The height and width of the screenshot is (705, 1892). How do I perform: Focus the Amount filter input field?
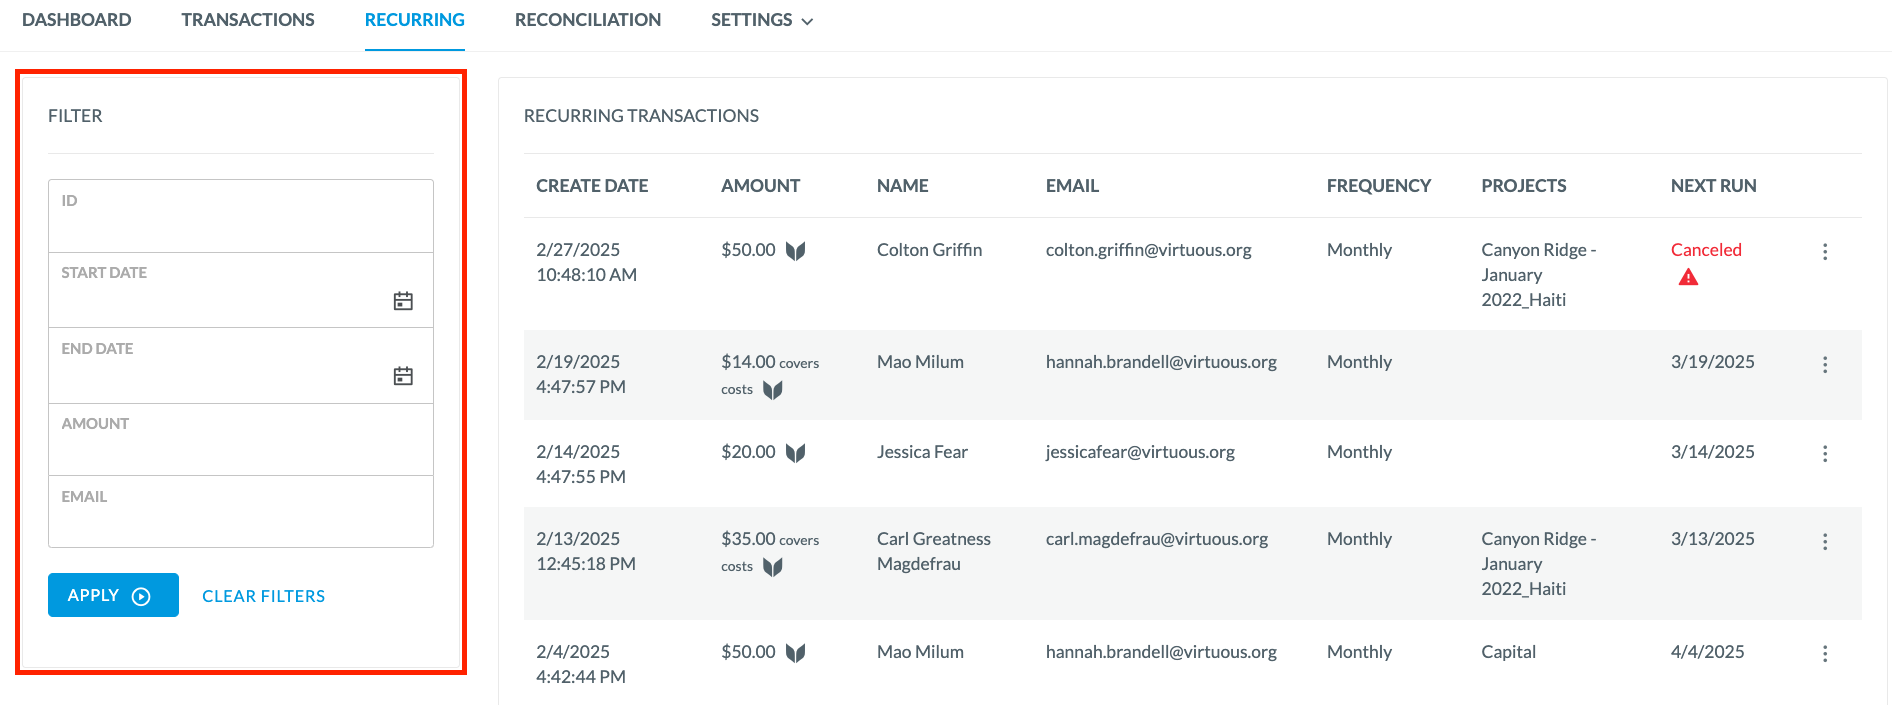pos(241,440)
